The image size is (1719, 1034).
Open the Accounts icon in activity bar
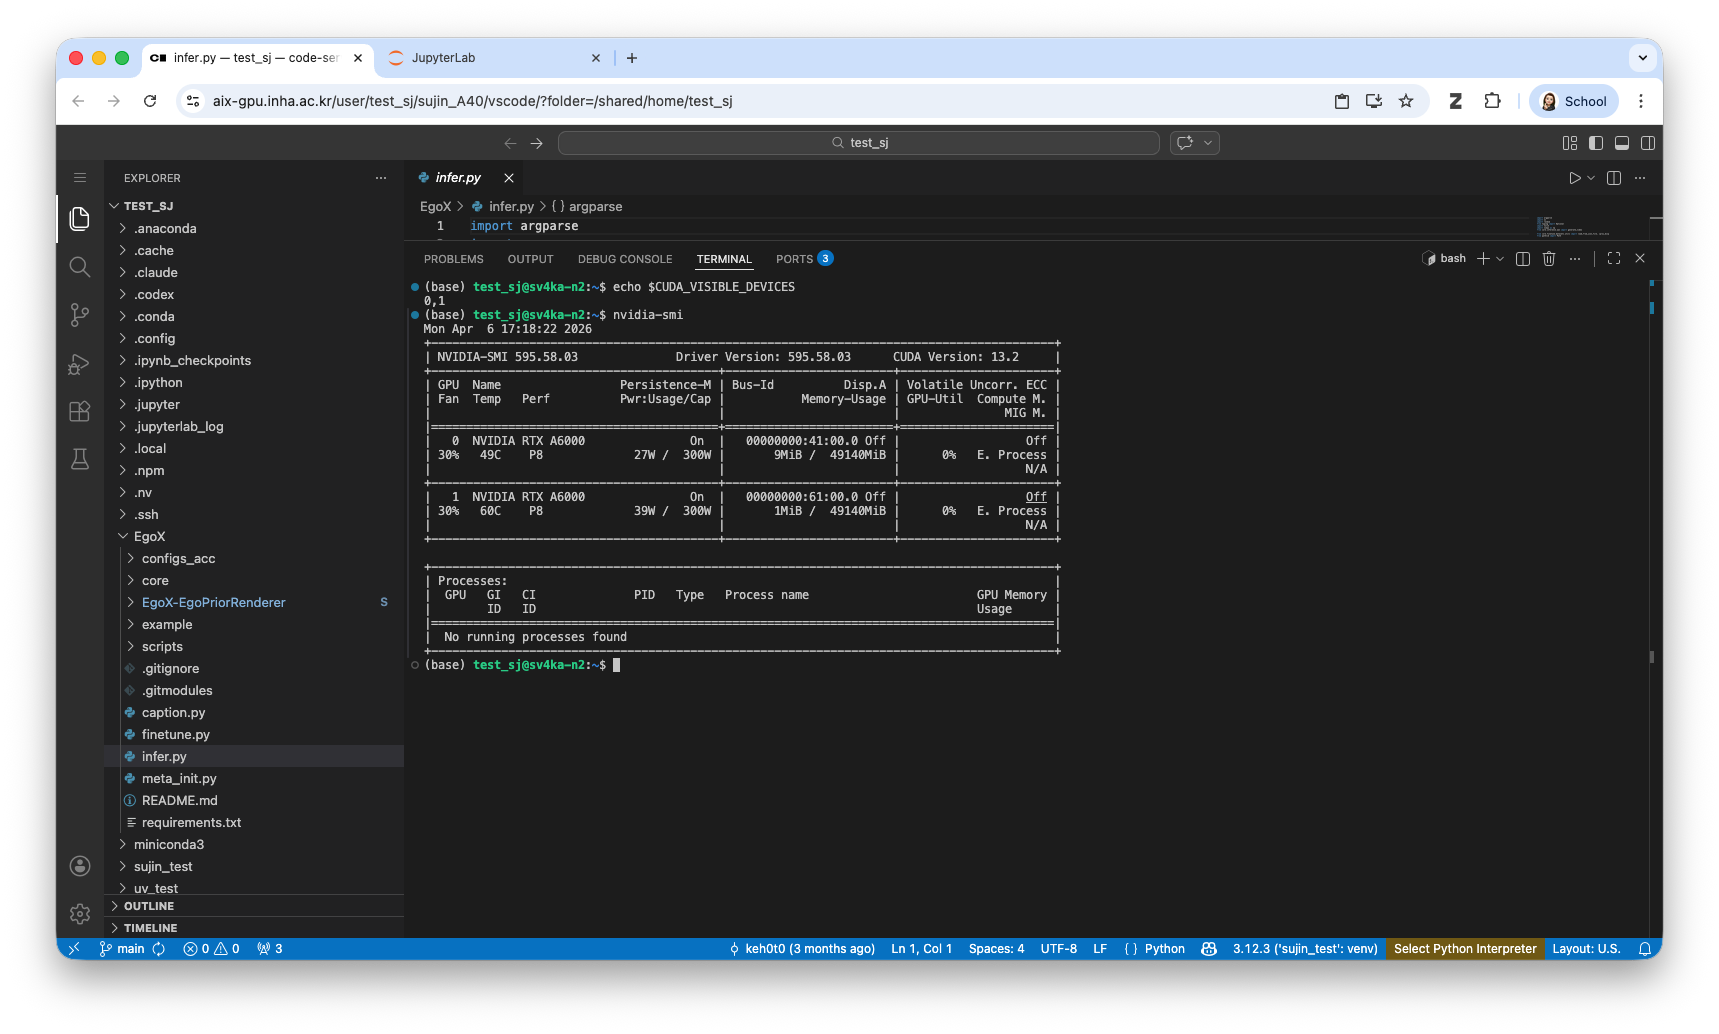[80, 866]
